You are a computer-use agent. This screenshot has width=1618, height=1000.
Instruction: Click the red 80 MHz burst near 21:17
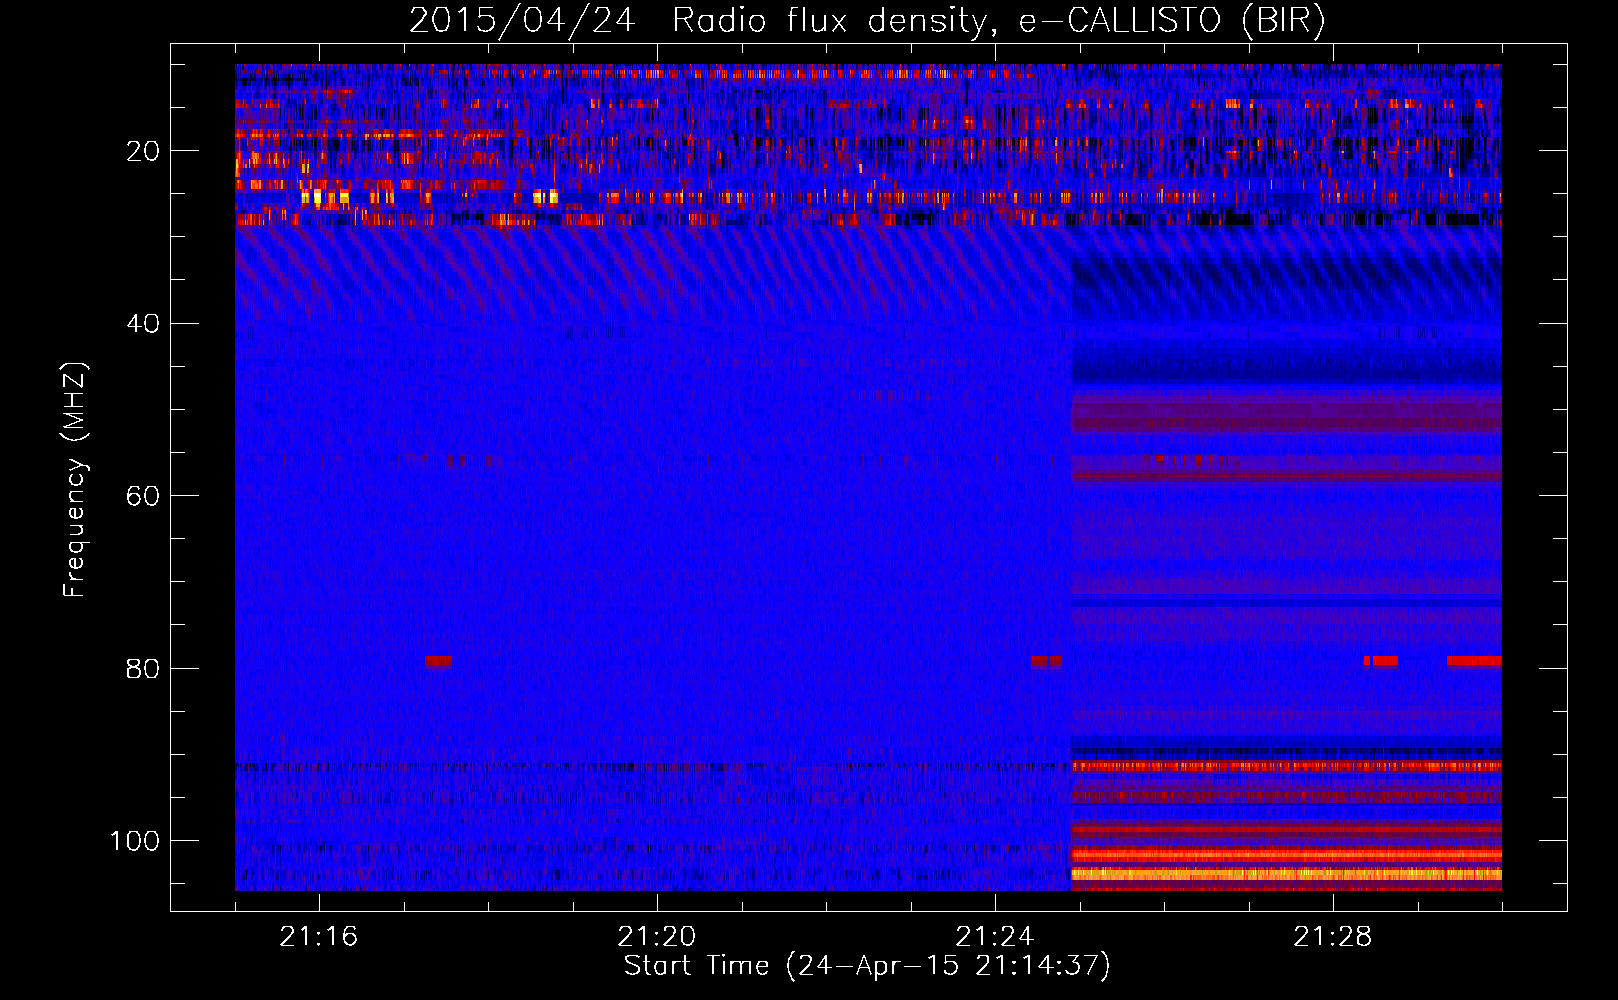(438, 661)
